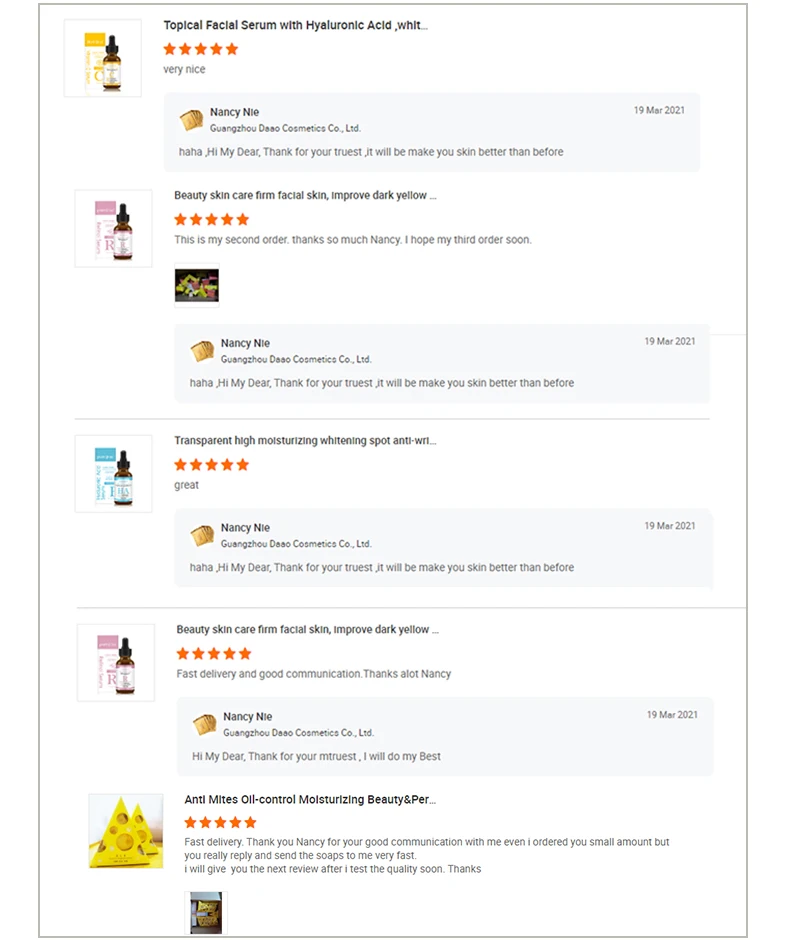The width and height of the screenshot is (790, 940).
Task: Open pink serum thumbnail beside 'Thanks alot Nancy' review
Action: (116, 662)
